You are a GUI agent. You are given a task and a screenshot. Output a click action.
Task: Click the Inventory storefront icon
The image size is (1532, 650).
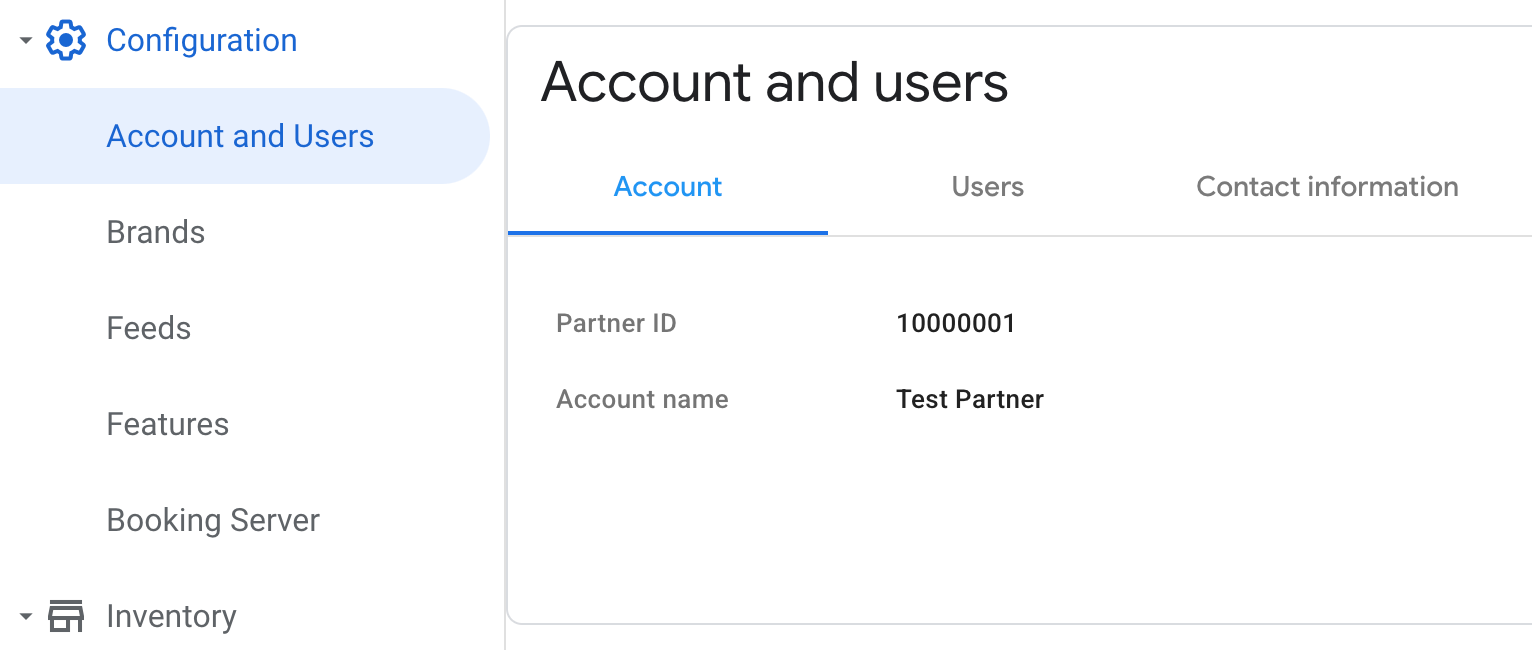67,616
